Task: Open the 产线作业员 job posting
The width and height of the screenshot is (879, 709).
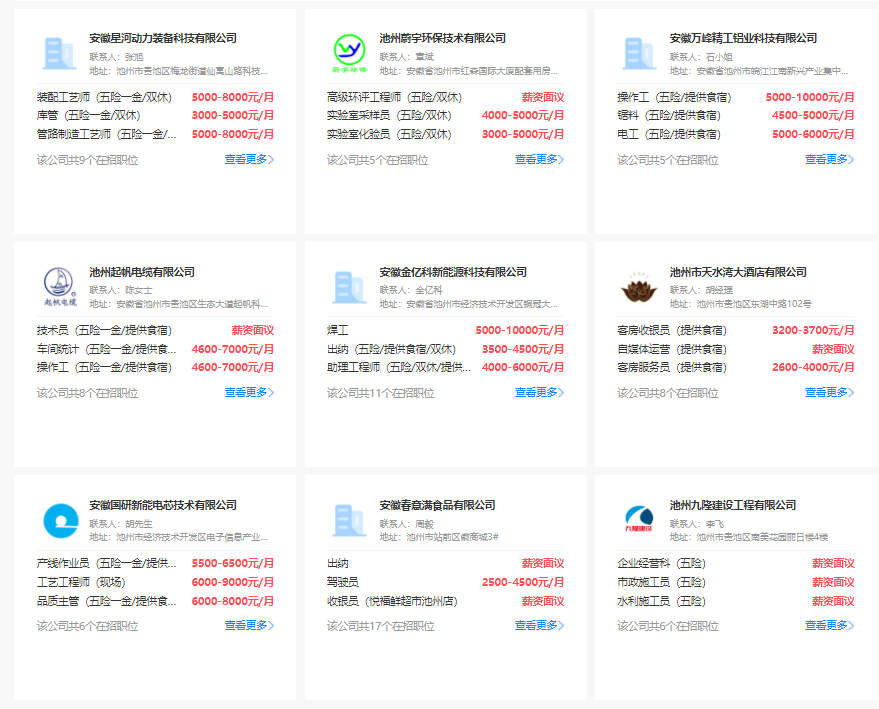Action: pyautogui.click(x=107, y=563)
